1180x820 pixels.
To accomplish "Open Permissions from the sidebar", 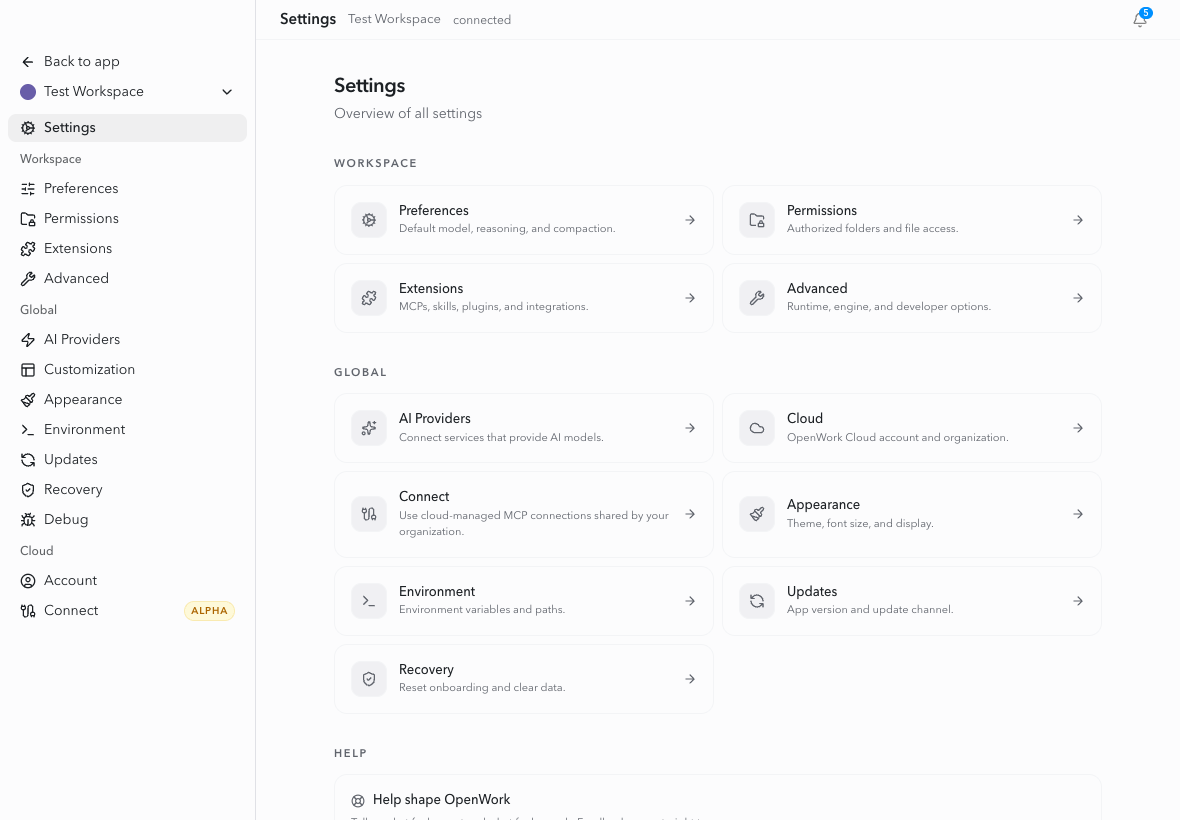I will pos(127,219).
